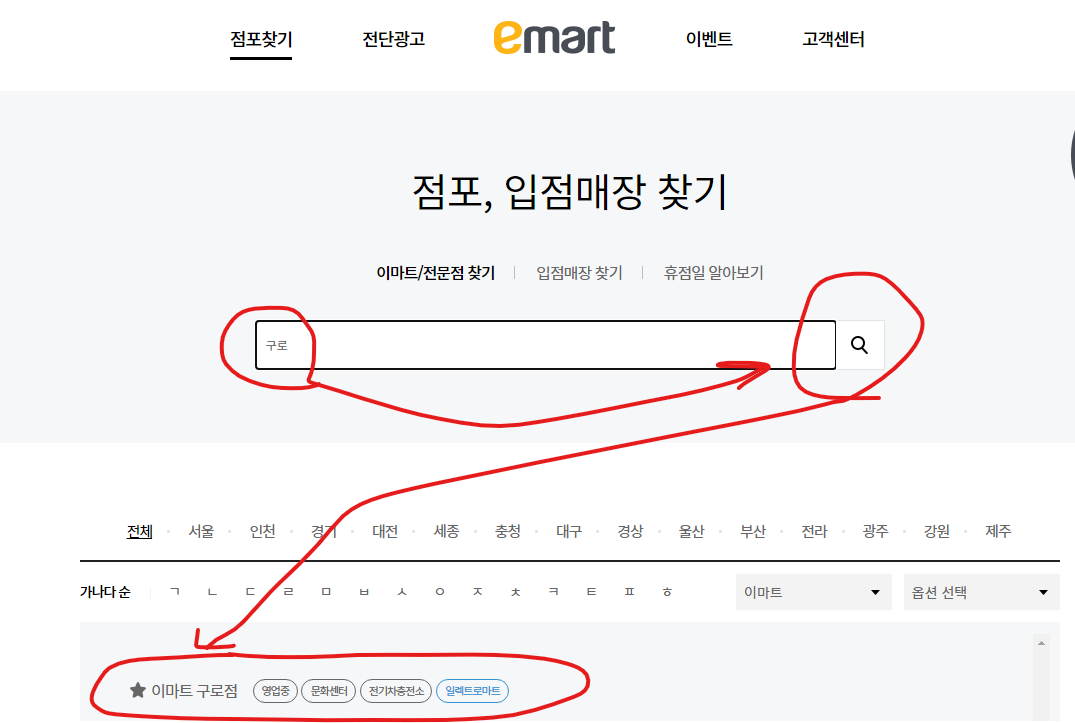Filter stores by 인천 region
The image size is (1075, 723).
(x=263, y=531)
